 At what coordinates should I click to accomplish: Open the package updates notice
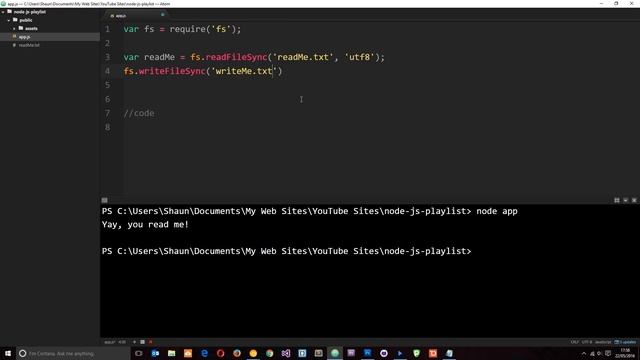click(625, 342)
